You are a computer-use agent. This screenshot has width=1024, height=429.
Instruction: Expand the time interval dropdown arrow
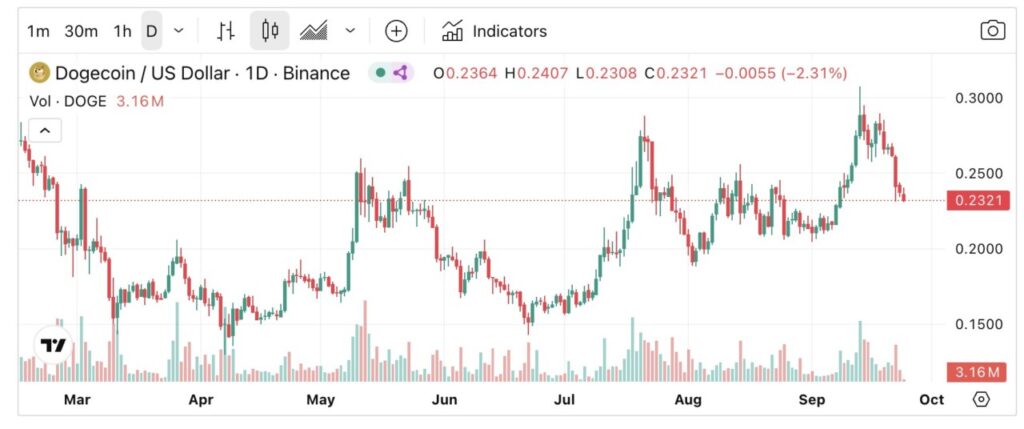coord(178,31)
